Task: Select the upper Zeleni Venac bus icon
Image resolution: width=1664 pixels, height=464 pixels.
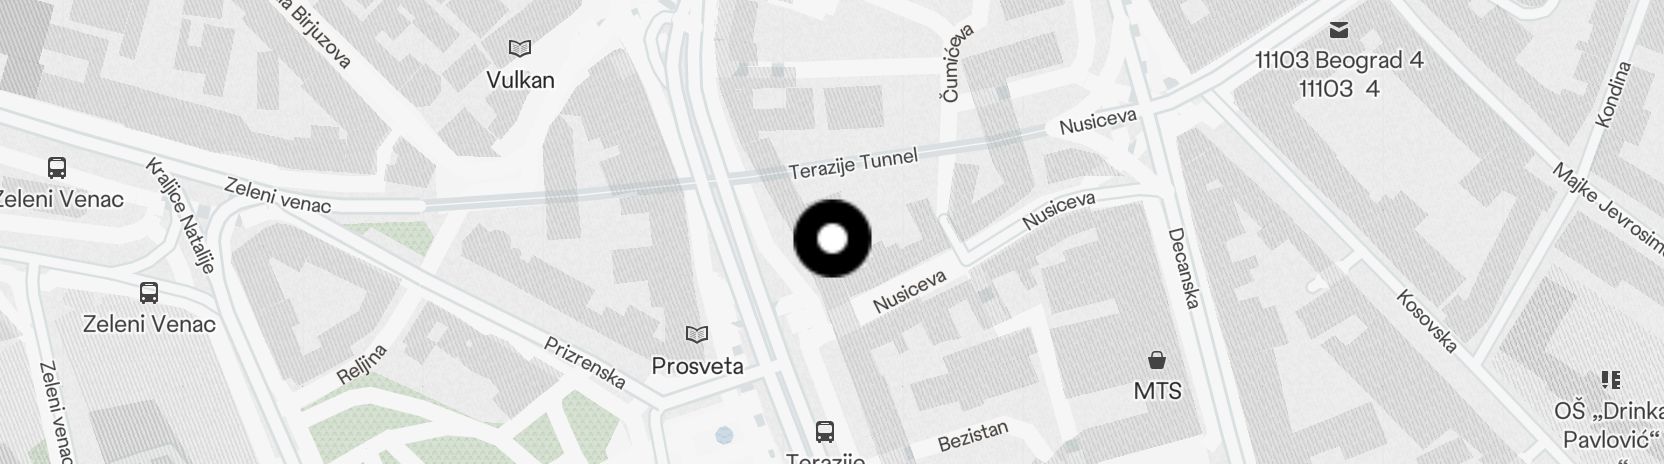Action: (57, 167)
